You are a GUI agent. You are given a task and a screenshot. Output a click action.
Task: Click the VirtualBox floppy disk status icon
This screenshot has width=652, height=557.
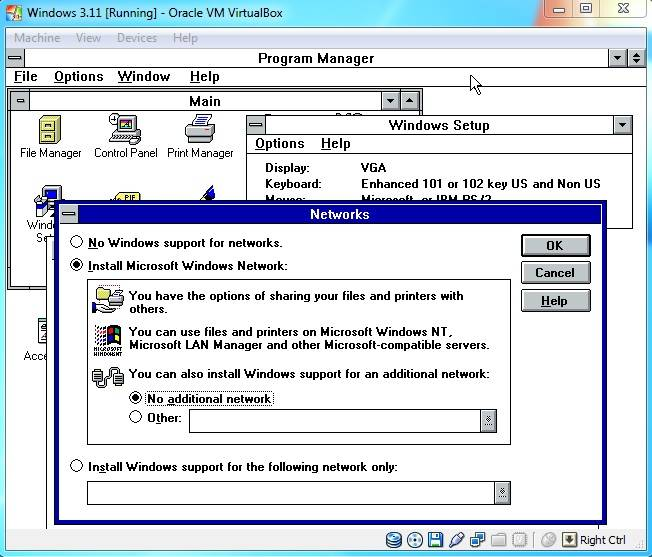(x=436, y=541)
